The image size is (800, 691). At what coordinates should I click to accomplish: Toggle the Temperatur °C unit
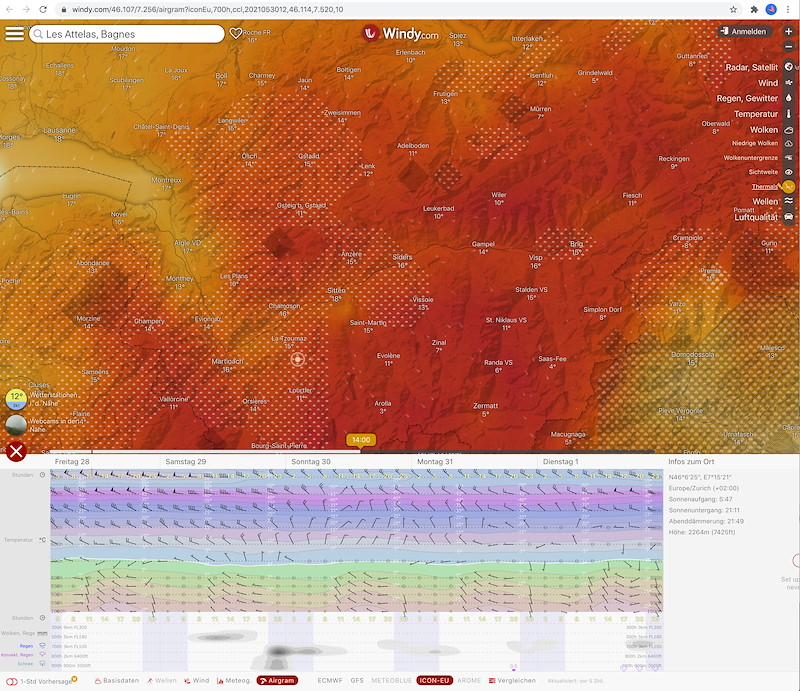click(42, 540)
